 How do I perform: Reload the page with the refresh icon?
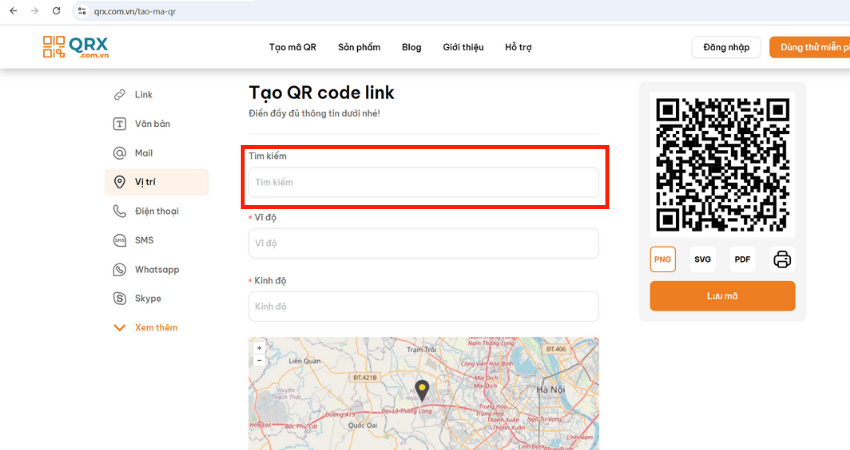click(56, 11)
